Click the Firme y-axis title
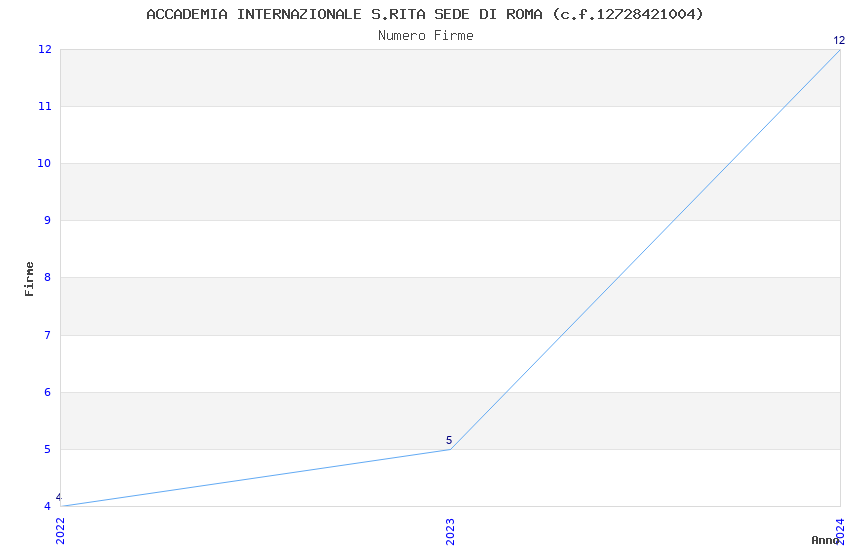 (29, 279)
